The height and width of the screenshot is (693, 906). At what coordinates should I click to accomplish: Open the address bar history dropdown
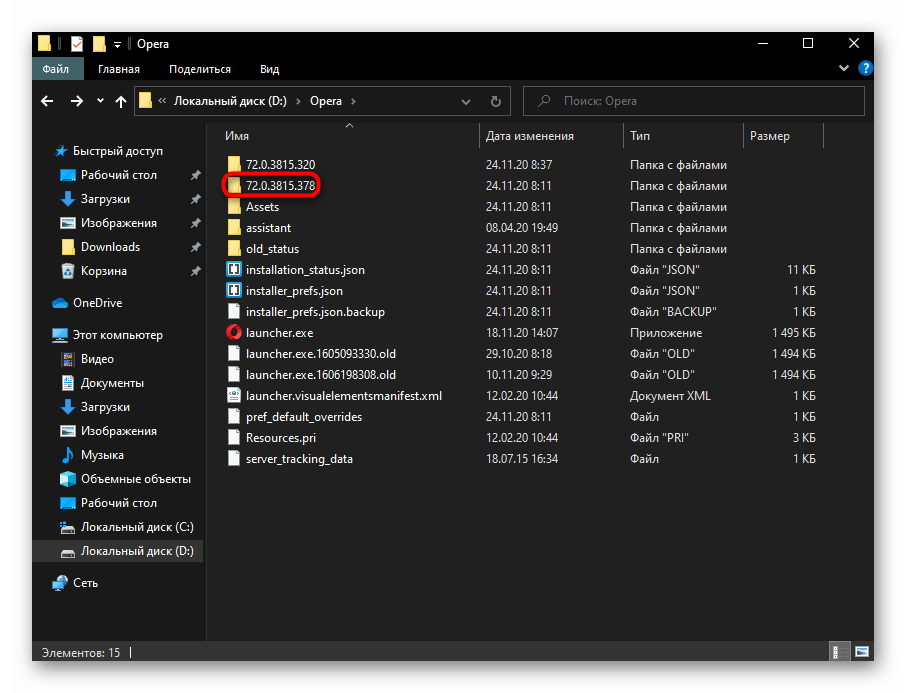click(466, 101)
